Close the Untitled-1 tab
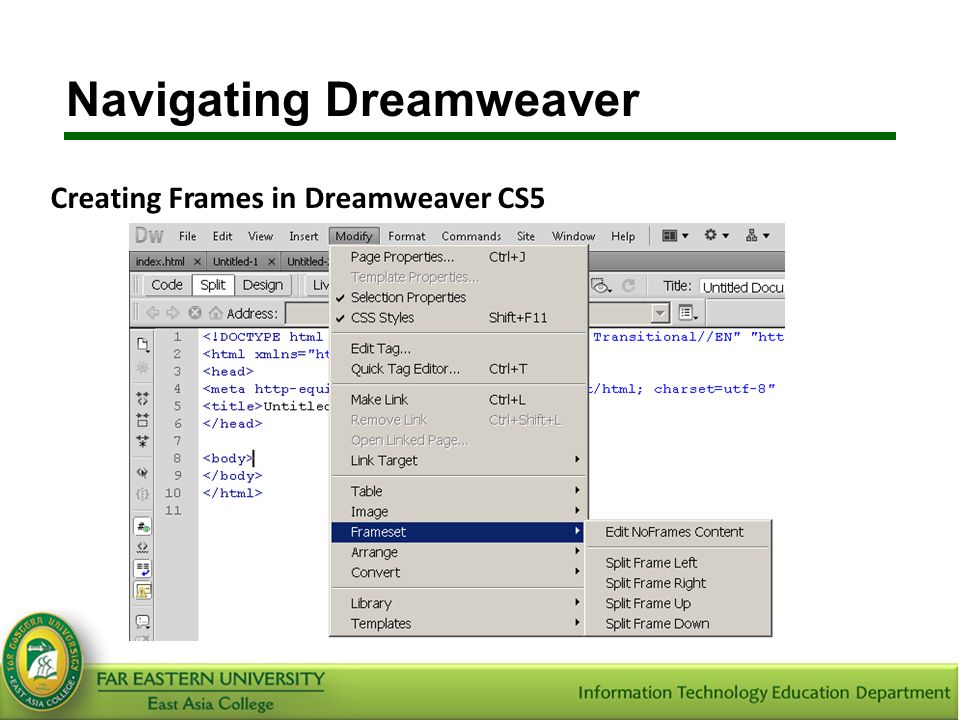The width and height of the screenshot is (960, 720). tap(271, 261)
